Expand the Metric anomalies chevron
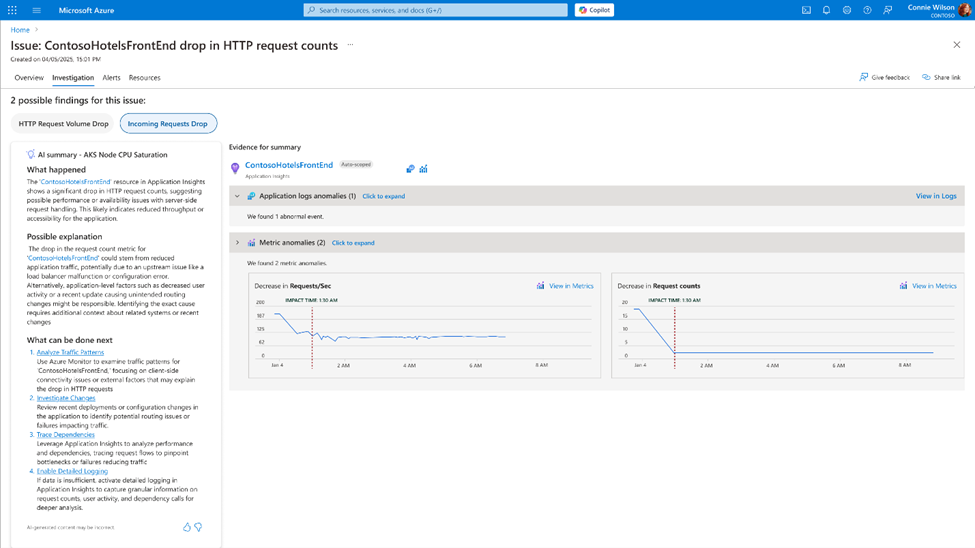975x548 pixels. 237,243
